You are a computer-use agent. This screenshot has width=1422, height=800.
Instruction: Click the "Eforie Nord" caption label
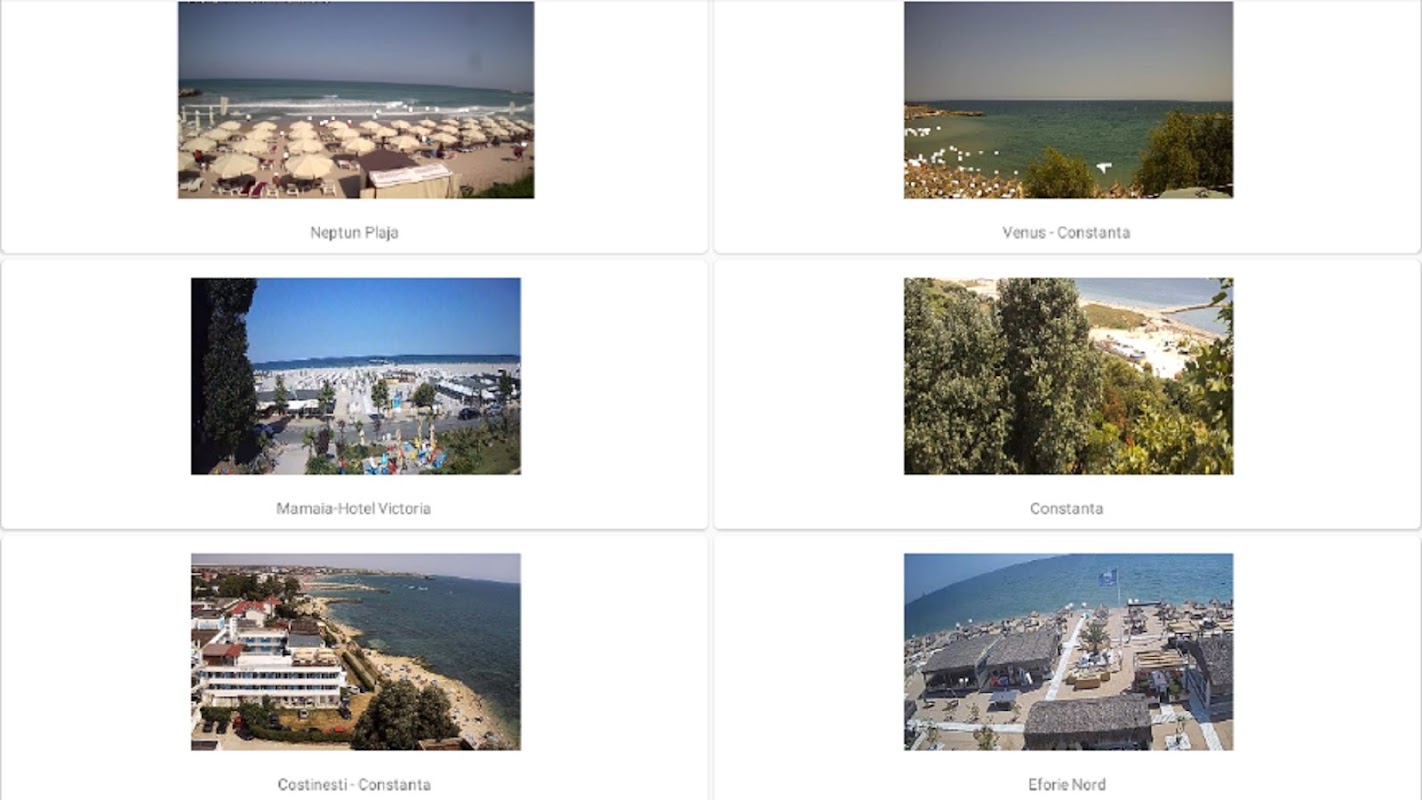[x=1067, y=785]
